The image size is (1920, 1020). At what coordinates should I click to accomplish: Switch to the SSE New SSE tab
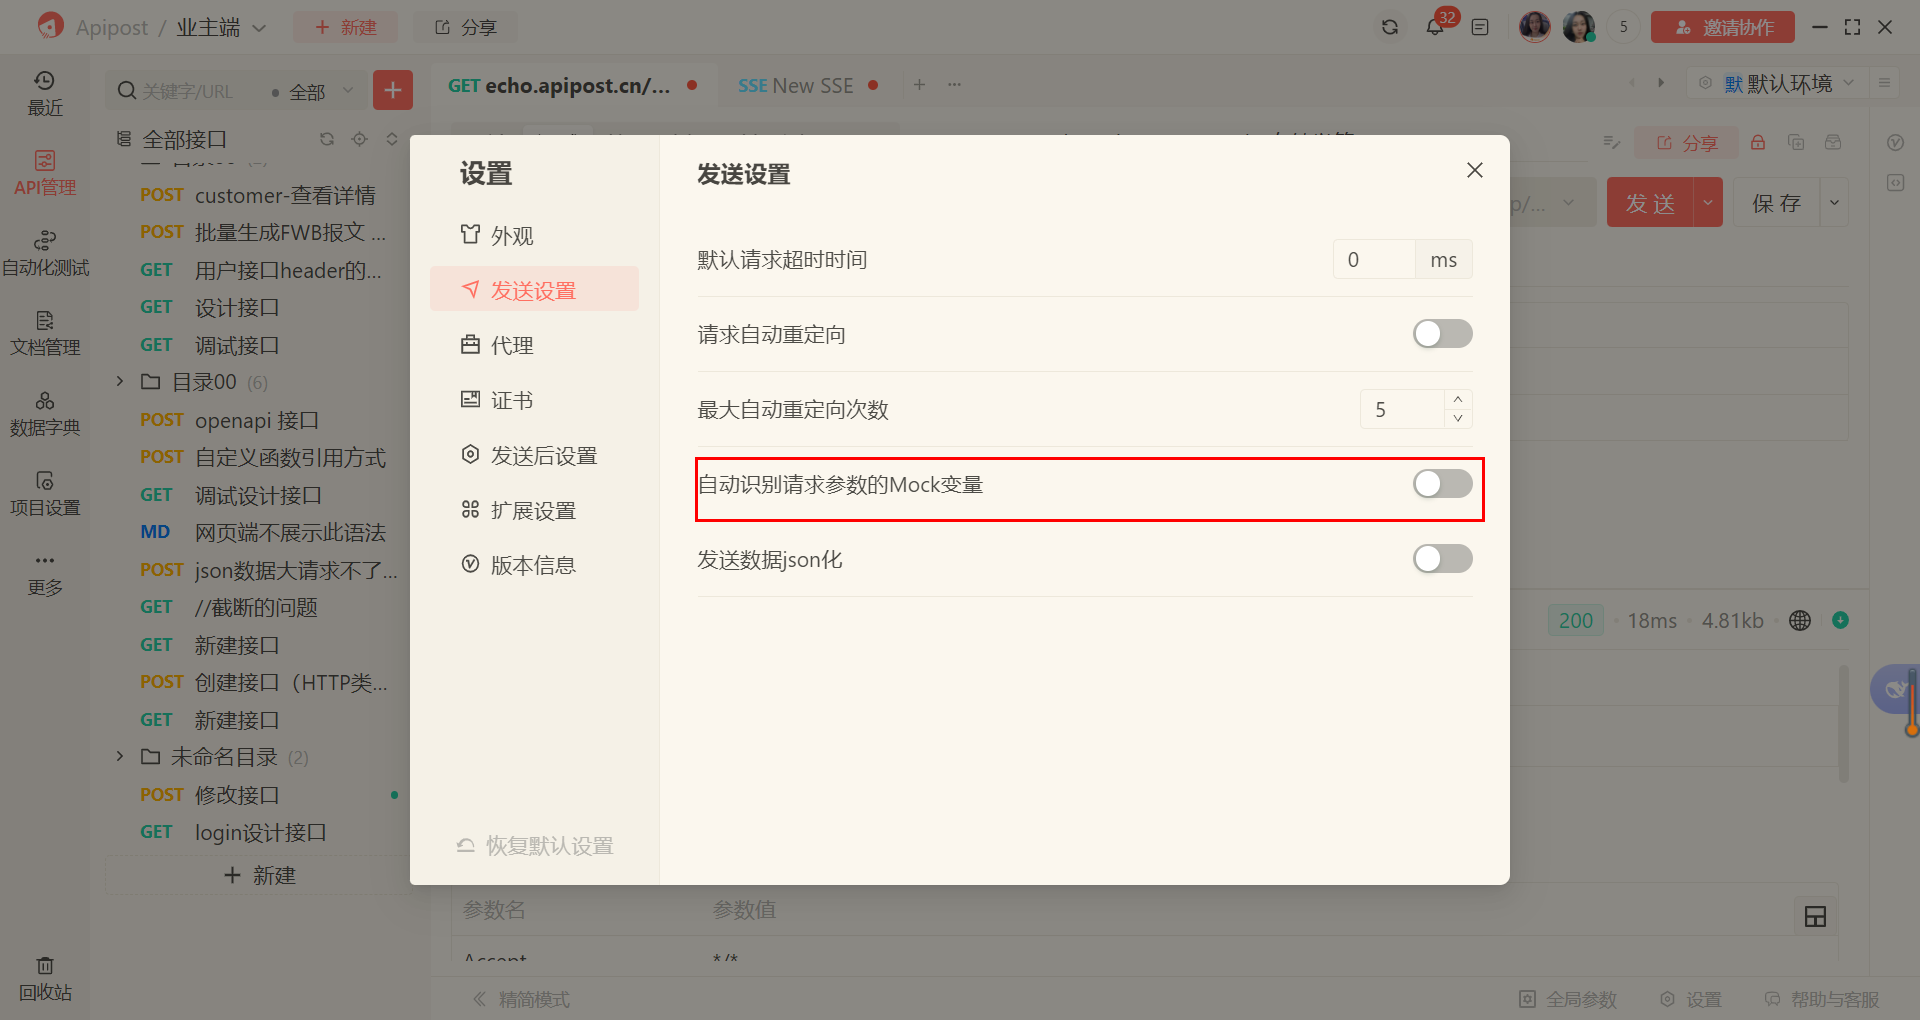pyautogui.click(x=808, y=86)
